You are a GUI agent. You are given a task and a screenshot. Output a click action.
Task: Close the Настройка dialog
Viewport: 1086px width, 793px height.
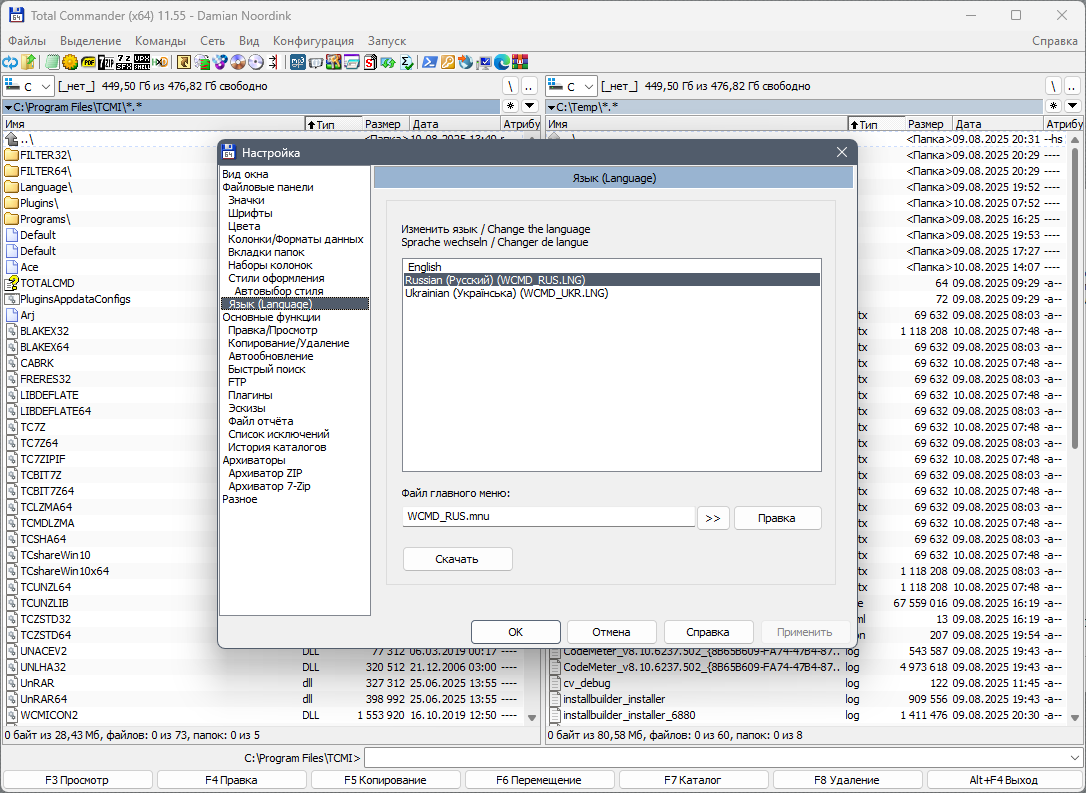click(842, 152)
